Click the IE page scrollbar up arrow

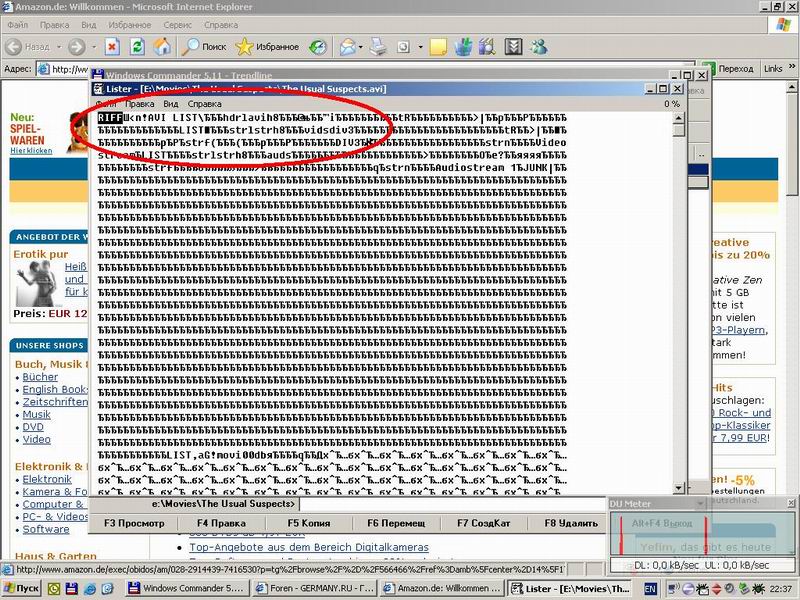tap(792, 87)
